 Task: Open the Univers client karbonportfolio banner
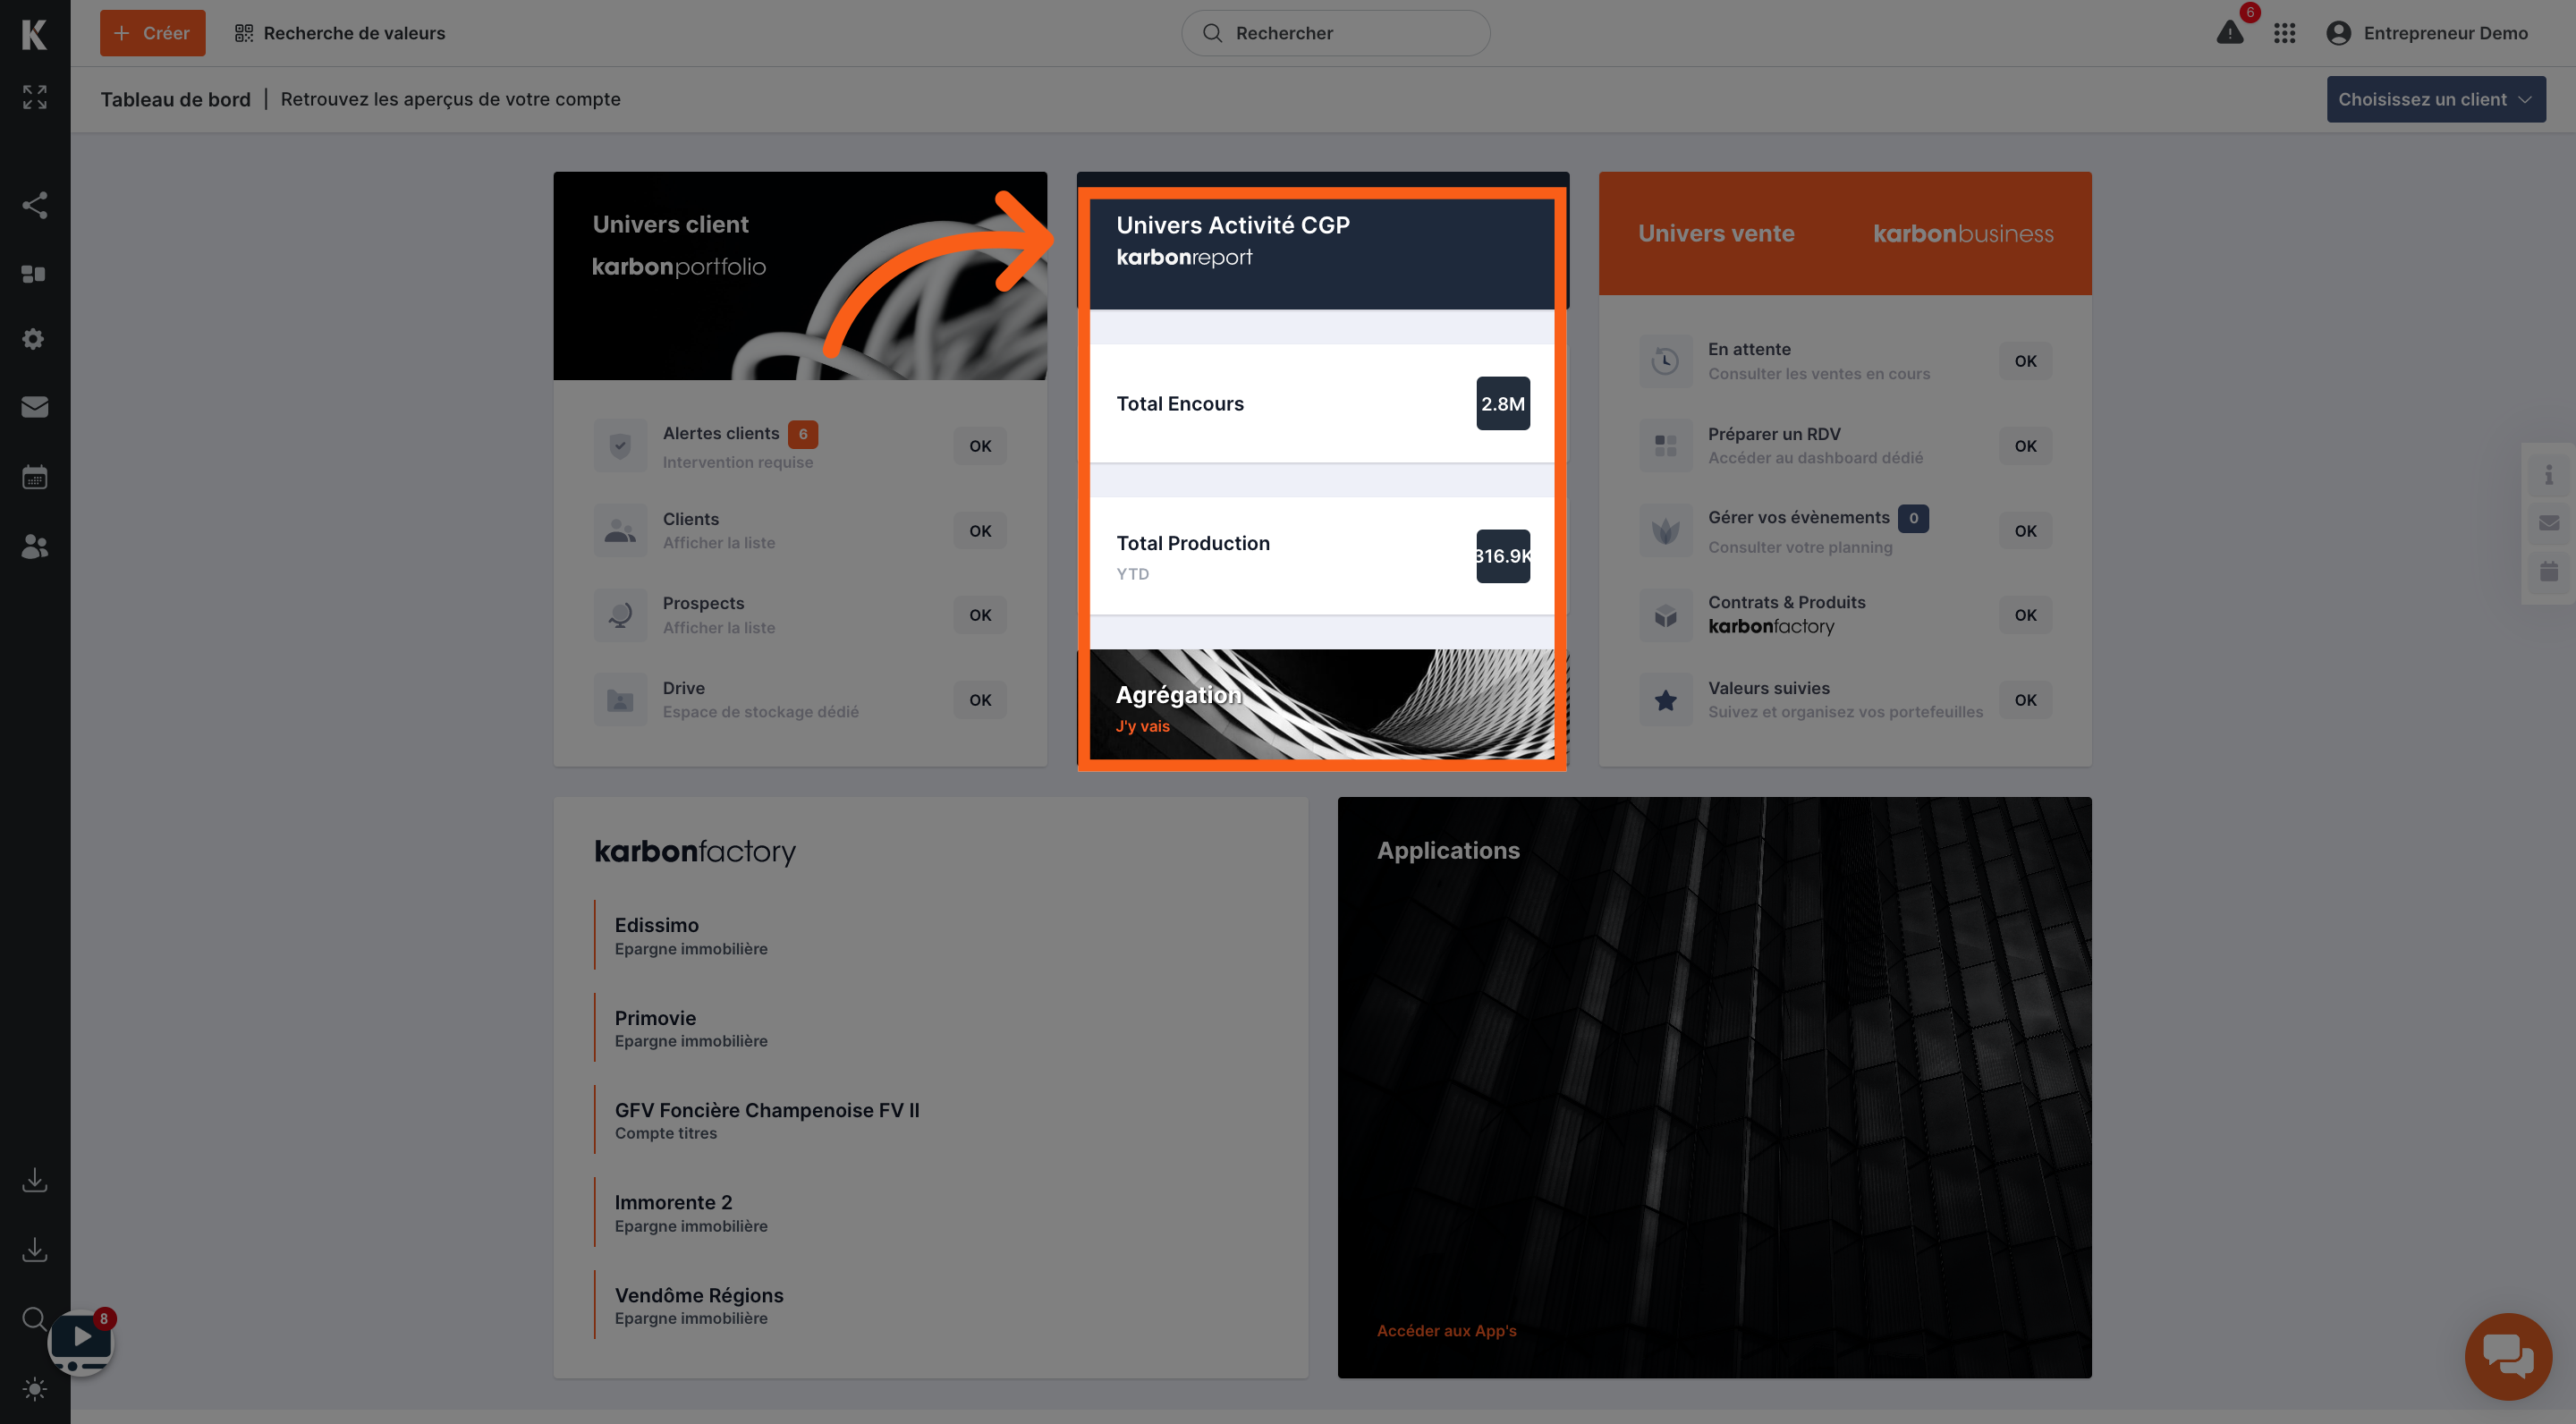tap(800, 275)
